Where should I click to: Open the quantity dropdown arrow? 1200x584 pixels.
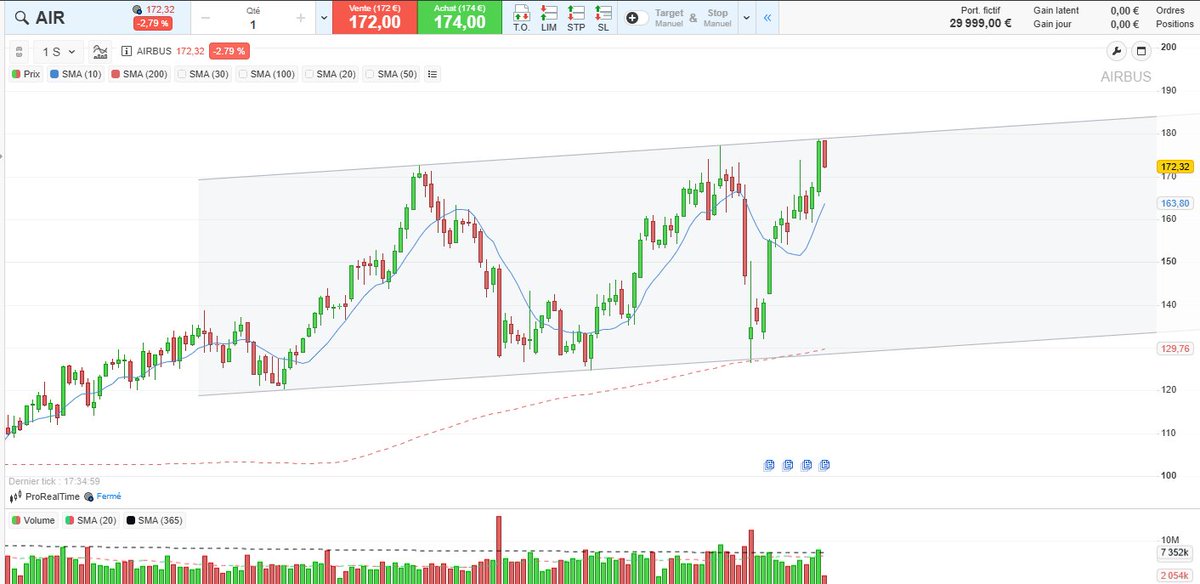point(323,18)
